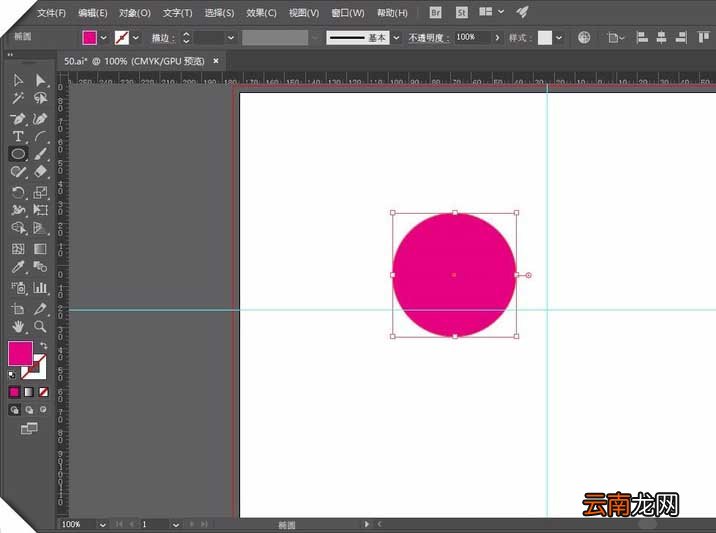
Task: Open the arrange documents dropdown
Action: tap(491, 12)
